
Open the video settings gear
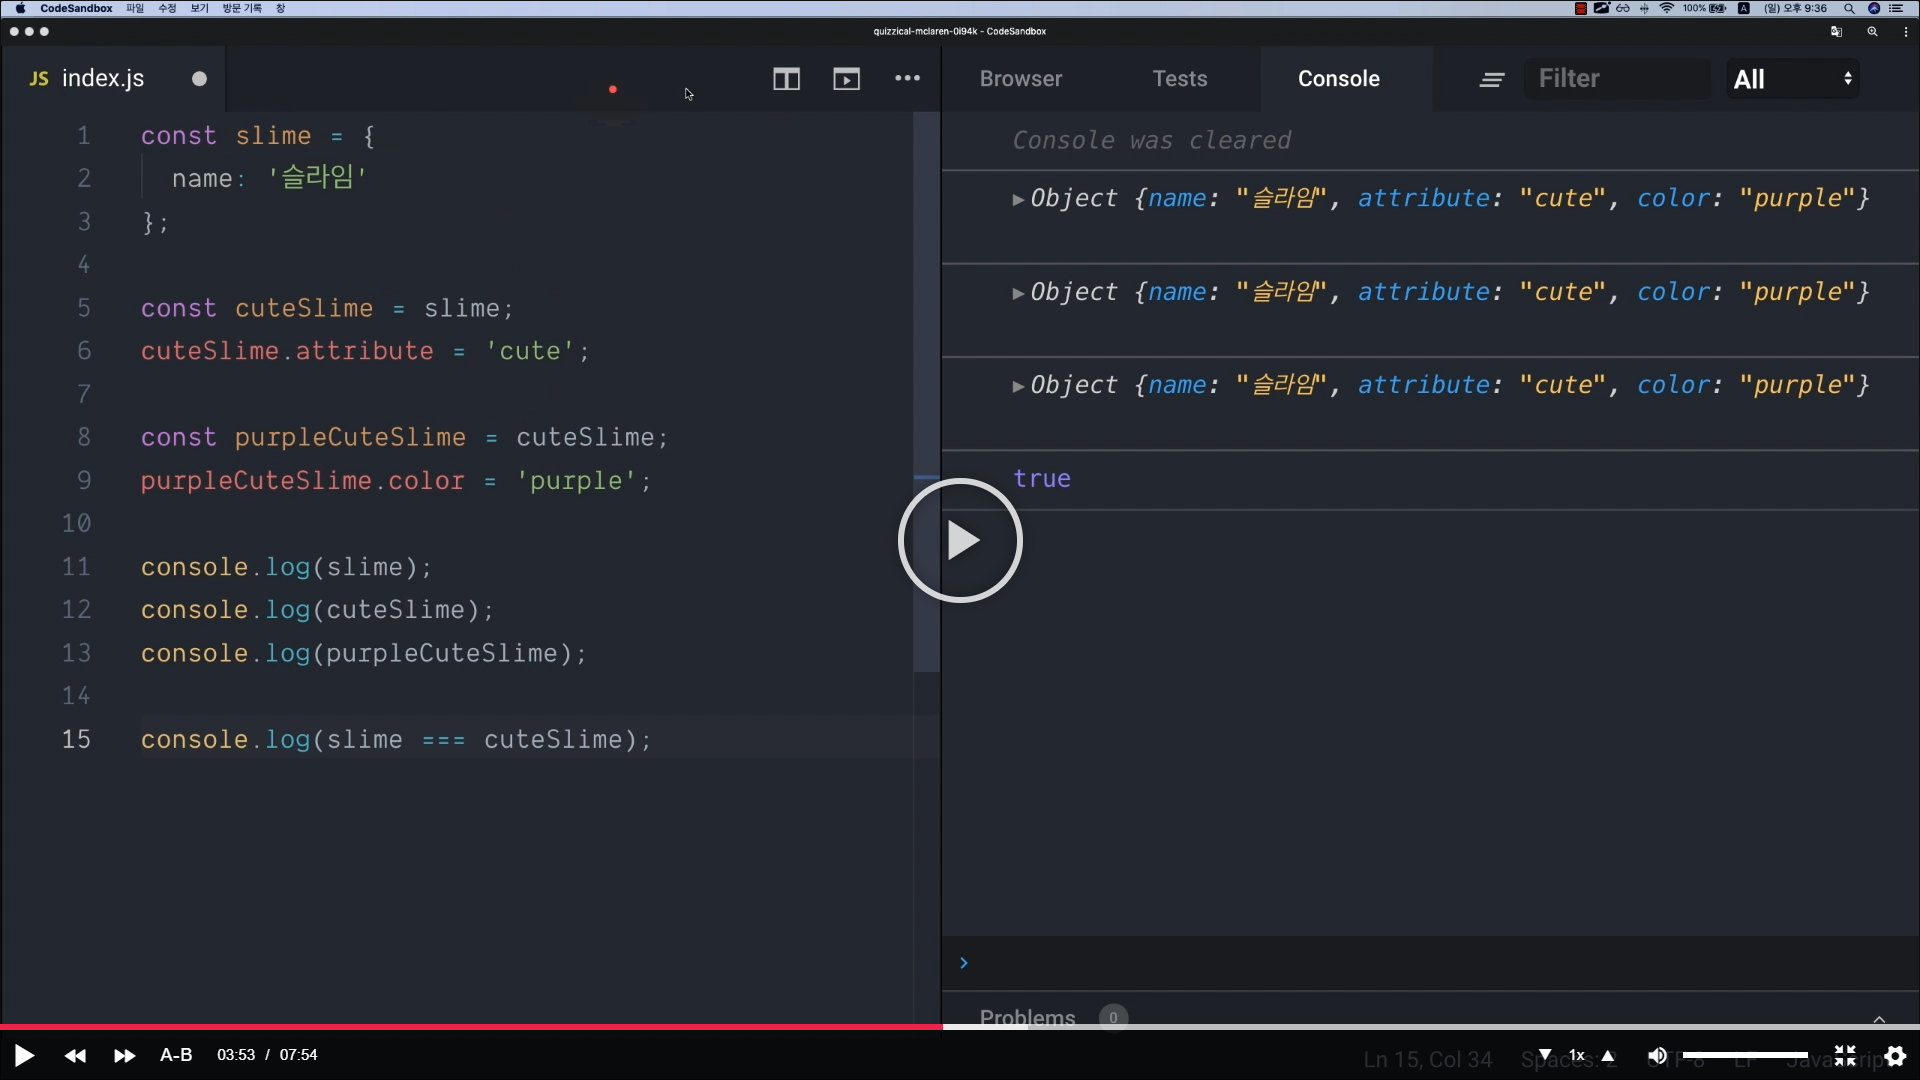[x=1895, y=1056]
